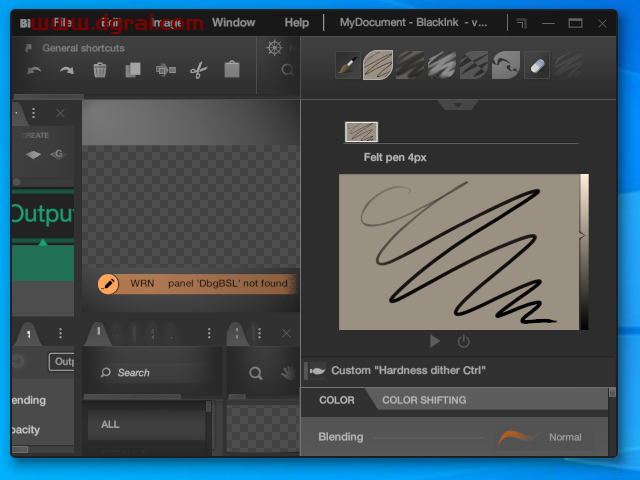Viewport: 640px width, 480px height.
Task: Click the Search input field
Action: pyautogui.click(x=150, y=373)
